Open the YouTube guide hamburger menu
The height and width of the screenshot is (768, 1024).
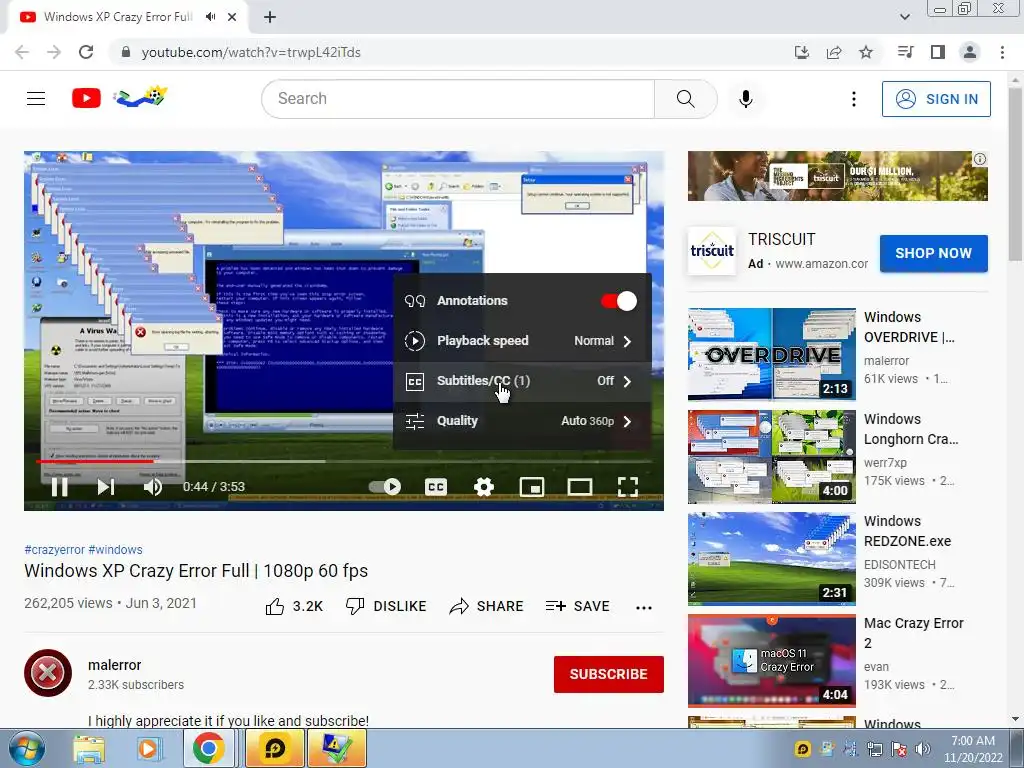coord(36,99)
